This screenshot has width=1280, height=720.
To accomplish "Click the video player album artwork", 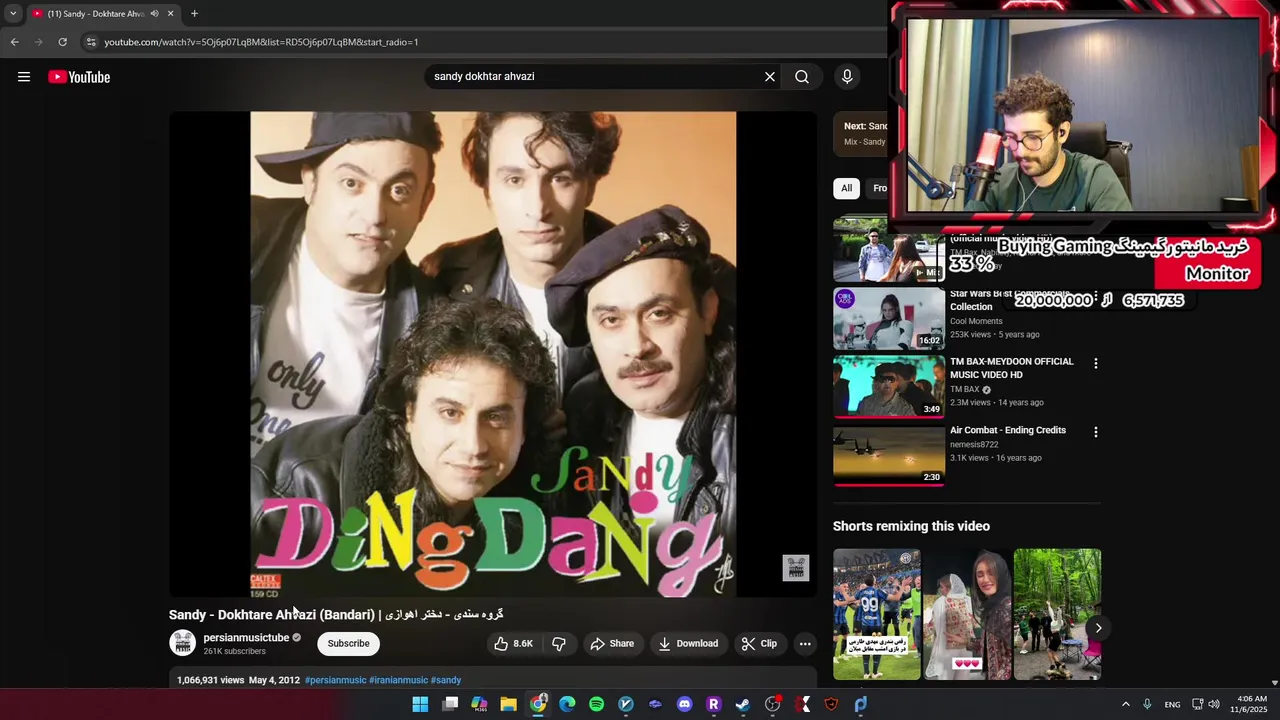I will point(493,354).
